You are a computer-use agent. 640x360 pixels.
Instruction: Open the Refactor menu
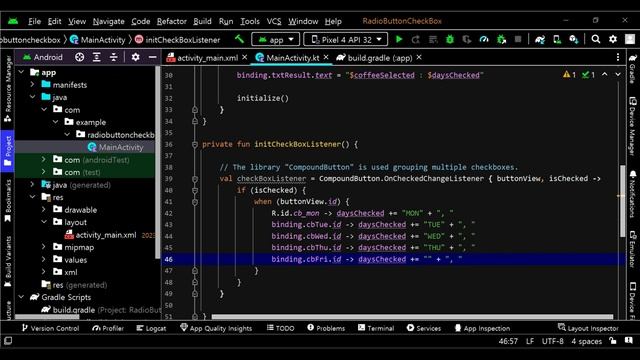(172, 21)
